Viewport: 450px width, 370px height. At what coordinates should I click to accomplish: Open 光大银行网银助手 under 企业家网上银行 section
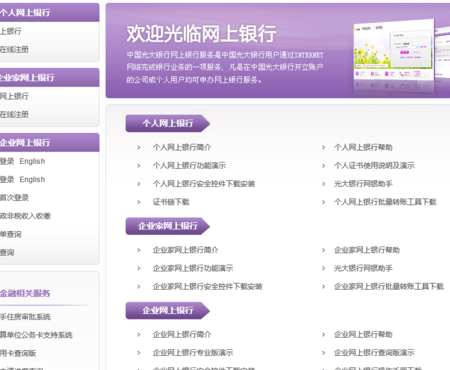[x=363, y=268]
